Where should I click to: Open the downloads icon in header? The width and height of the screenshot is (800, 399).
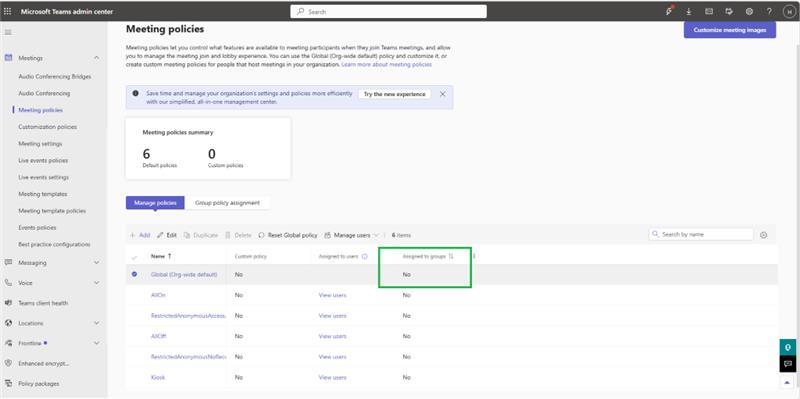(689, 12)
